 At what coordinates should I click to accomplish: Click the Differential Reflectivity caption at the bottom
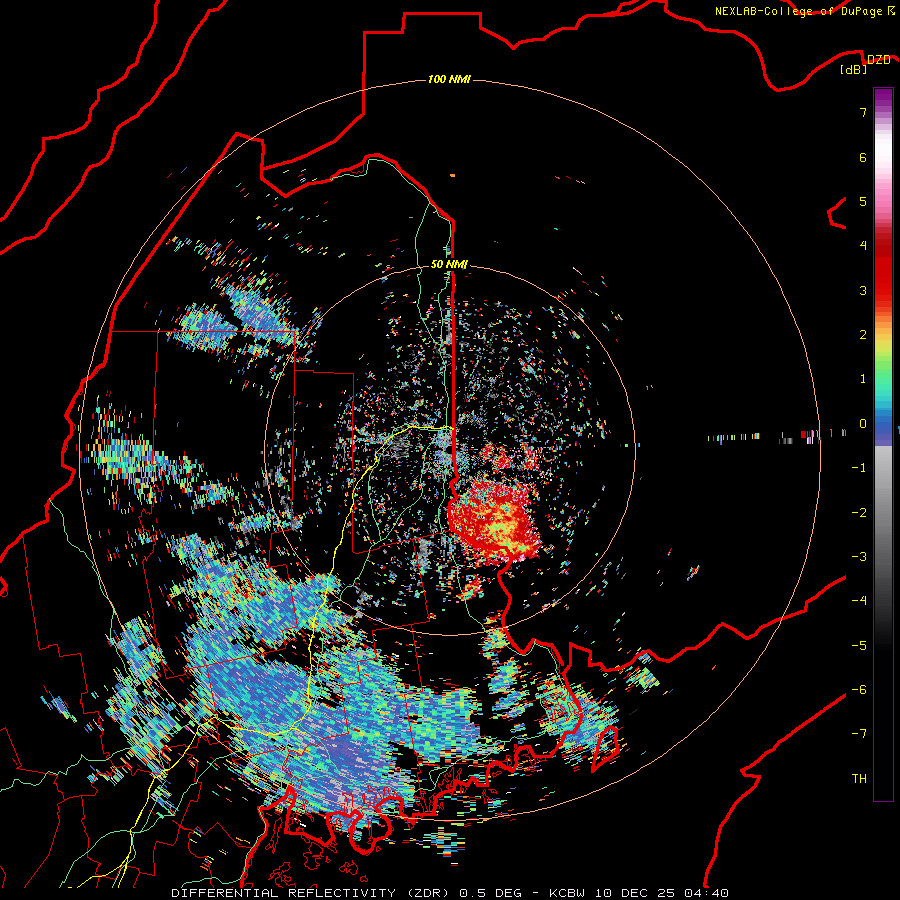click(450, 893)
